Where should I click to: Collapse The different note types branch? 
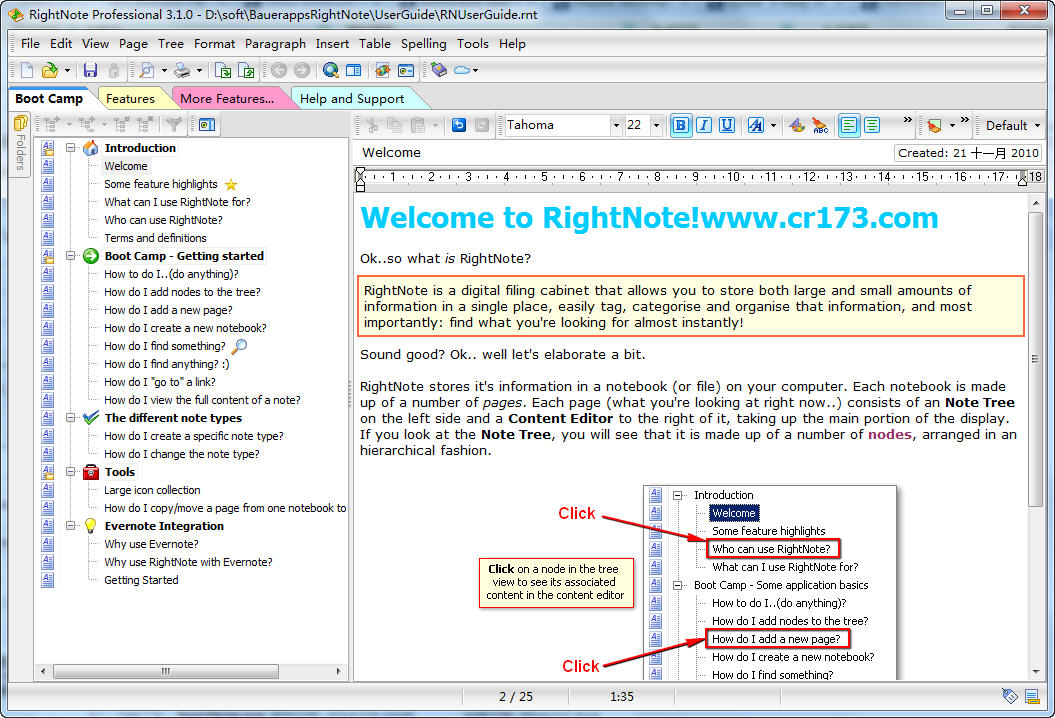(x=71, y=418)
